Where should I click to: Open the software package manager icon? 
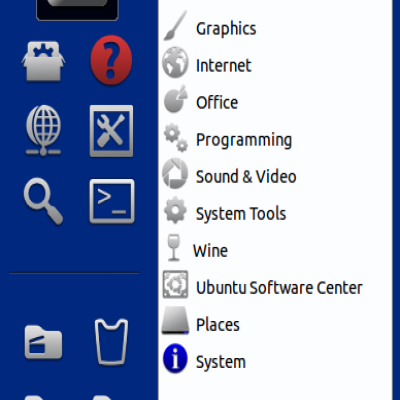pos(43,61)
